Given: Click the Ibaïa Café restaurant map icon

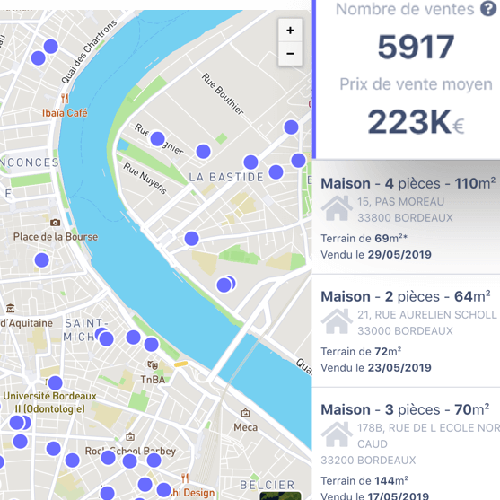Looking at the screenshot, I should (x=65, y=98).
